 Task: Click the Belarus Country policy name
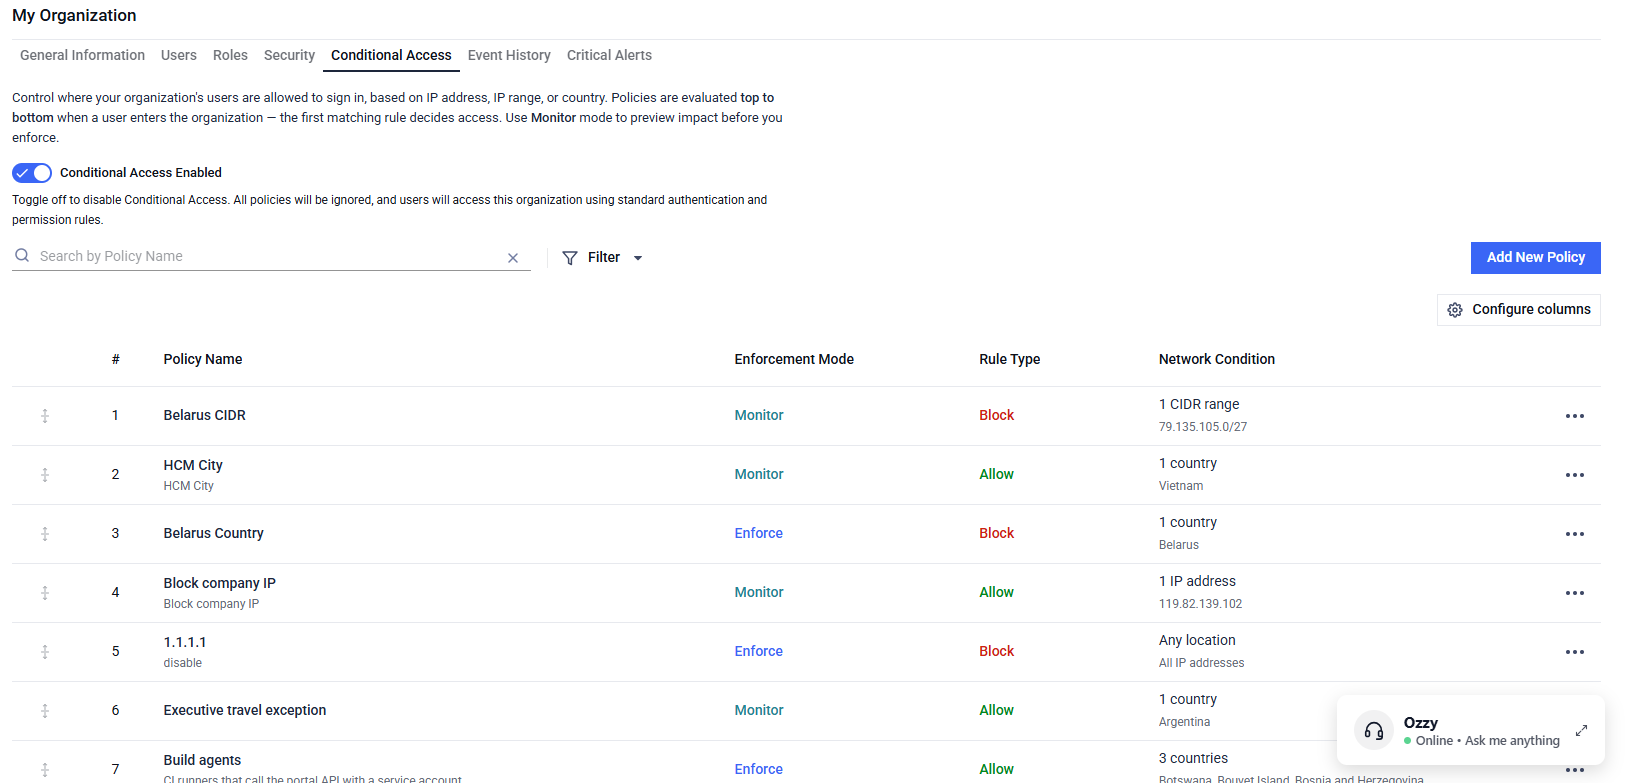[x=214, y=533]
